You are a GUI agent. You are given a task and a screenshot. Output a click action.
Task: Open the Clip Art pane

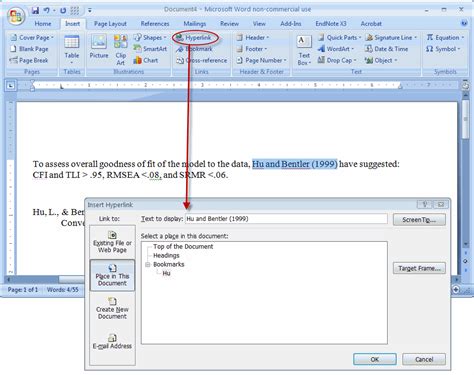click(121, 49)
